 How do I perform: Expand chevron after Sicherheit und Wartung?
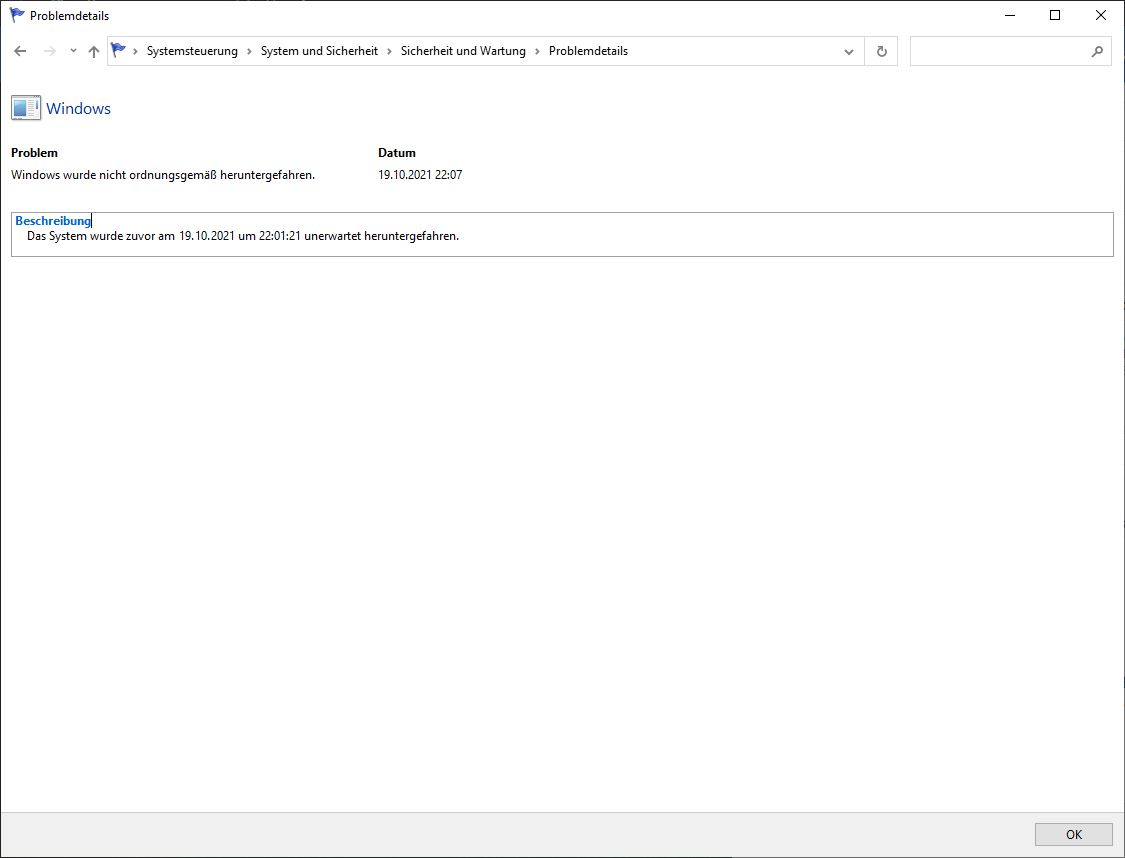point(537,51)
